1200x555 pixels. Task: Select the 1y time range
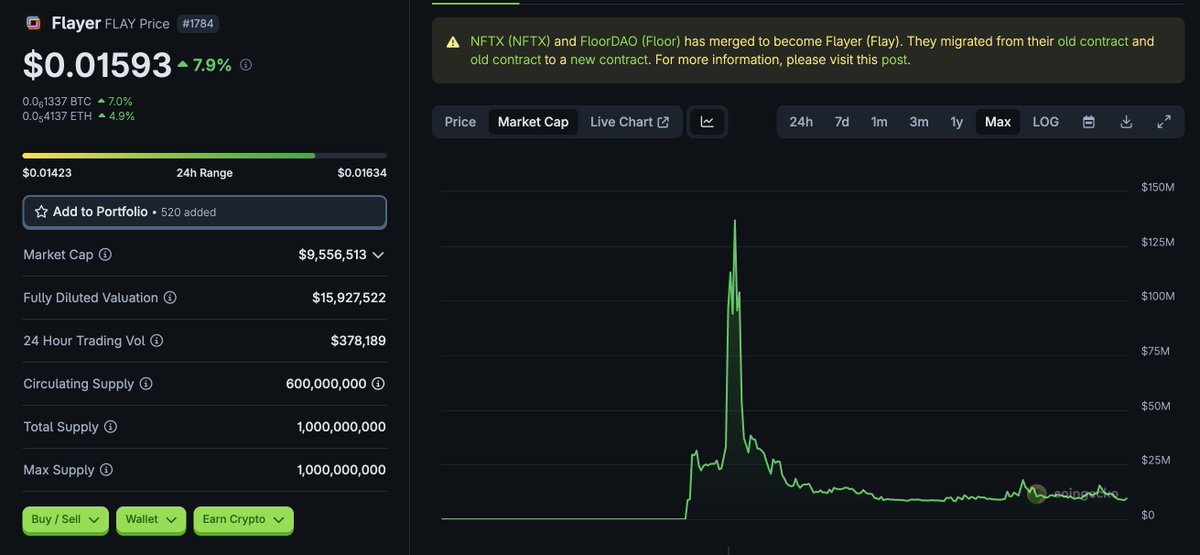[x=957, y=122]
